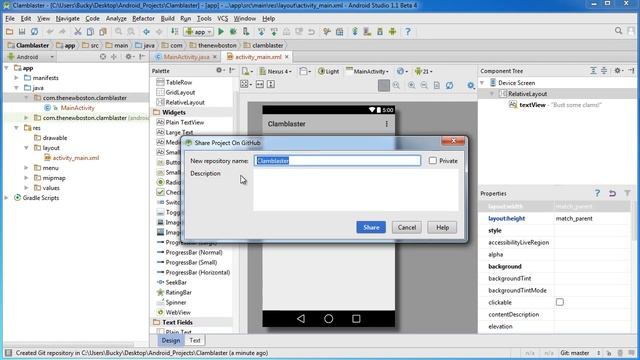This screenshot has height=360, width=640.
Task: Open the VCS menu
Action: [222, 18]
